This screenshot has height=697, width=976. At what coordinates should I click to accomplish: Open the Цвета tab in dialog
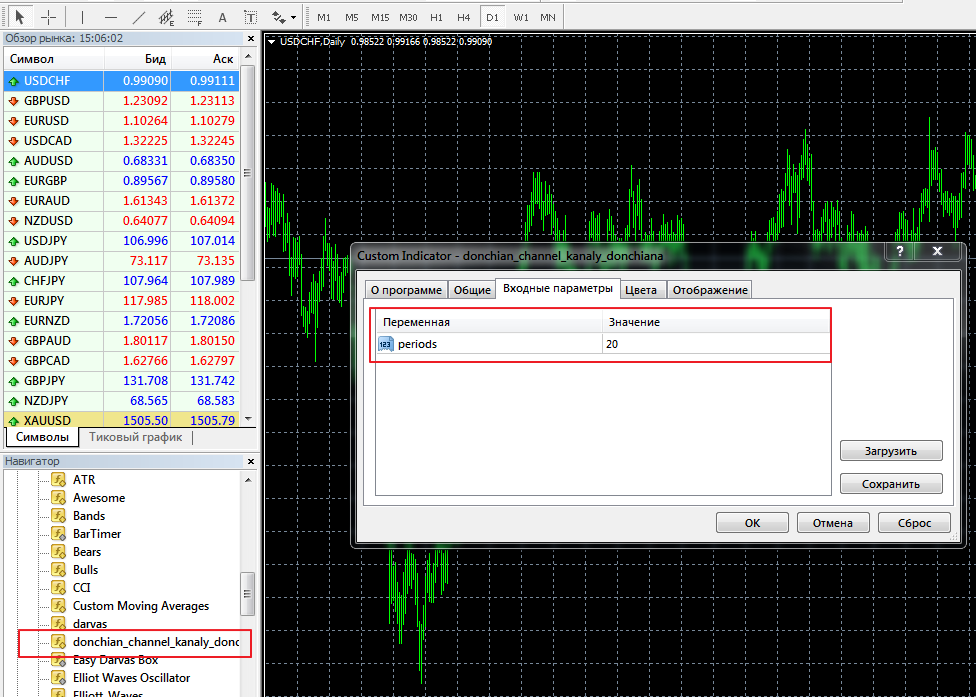coord(641,290)
